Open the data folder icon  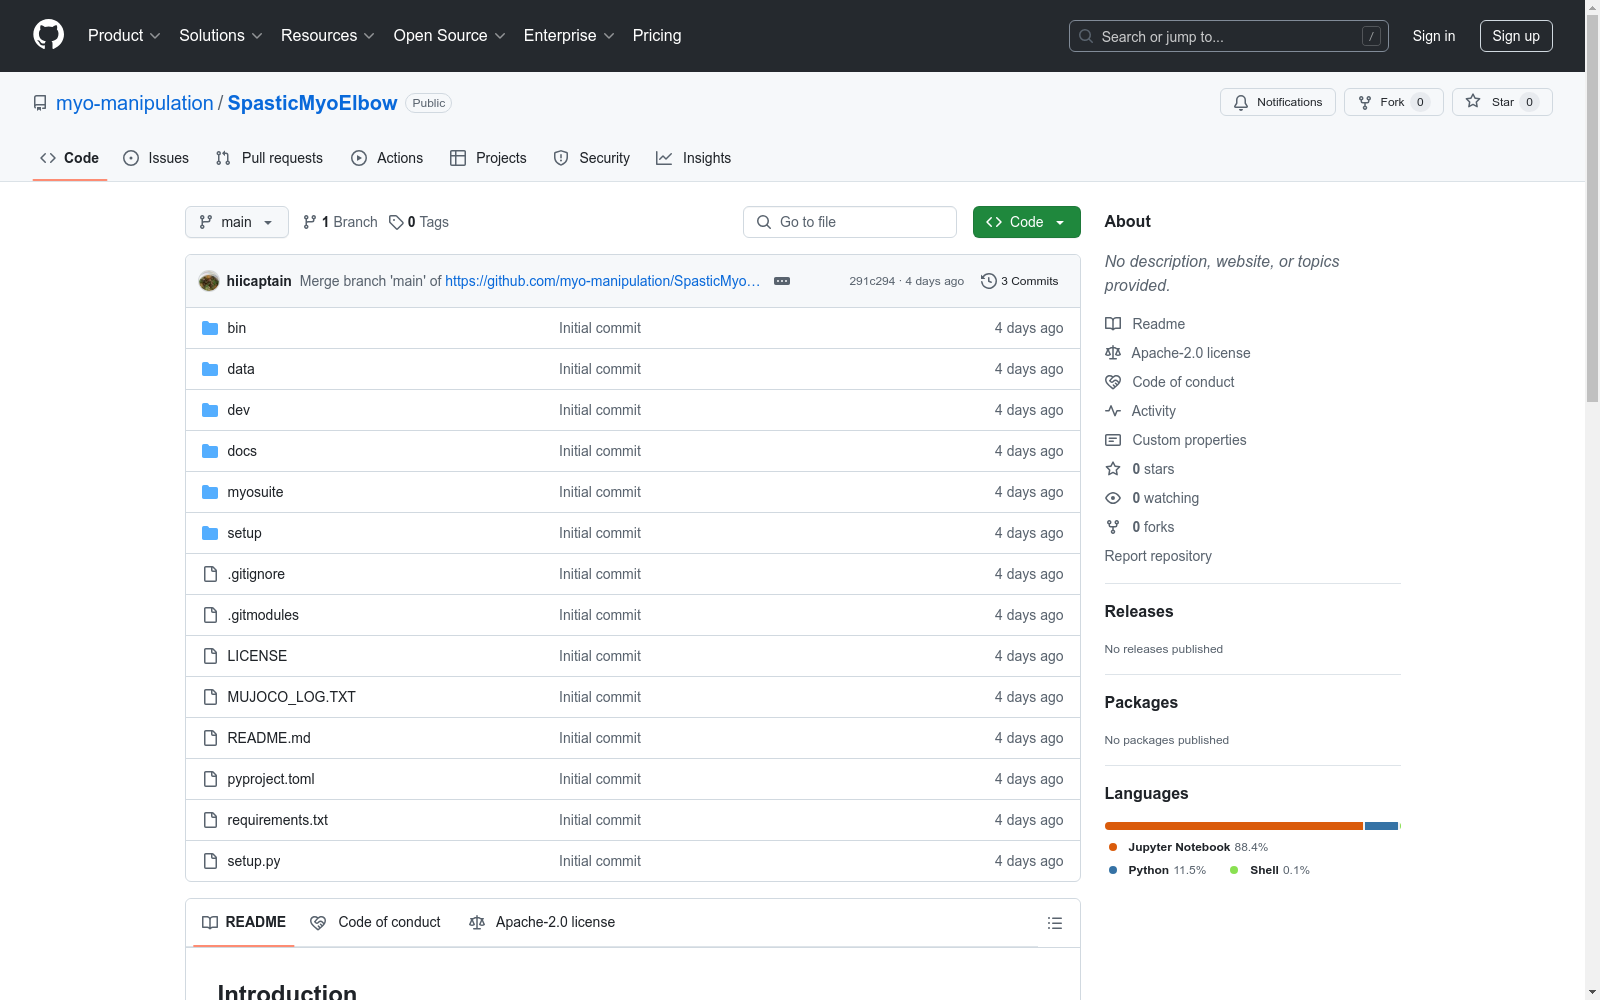pyautogui.click(x=210, y=369)
